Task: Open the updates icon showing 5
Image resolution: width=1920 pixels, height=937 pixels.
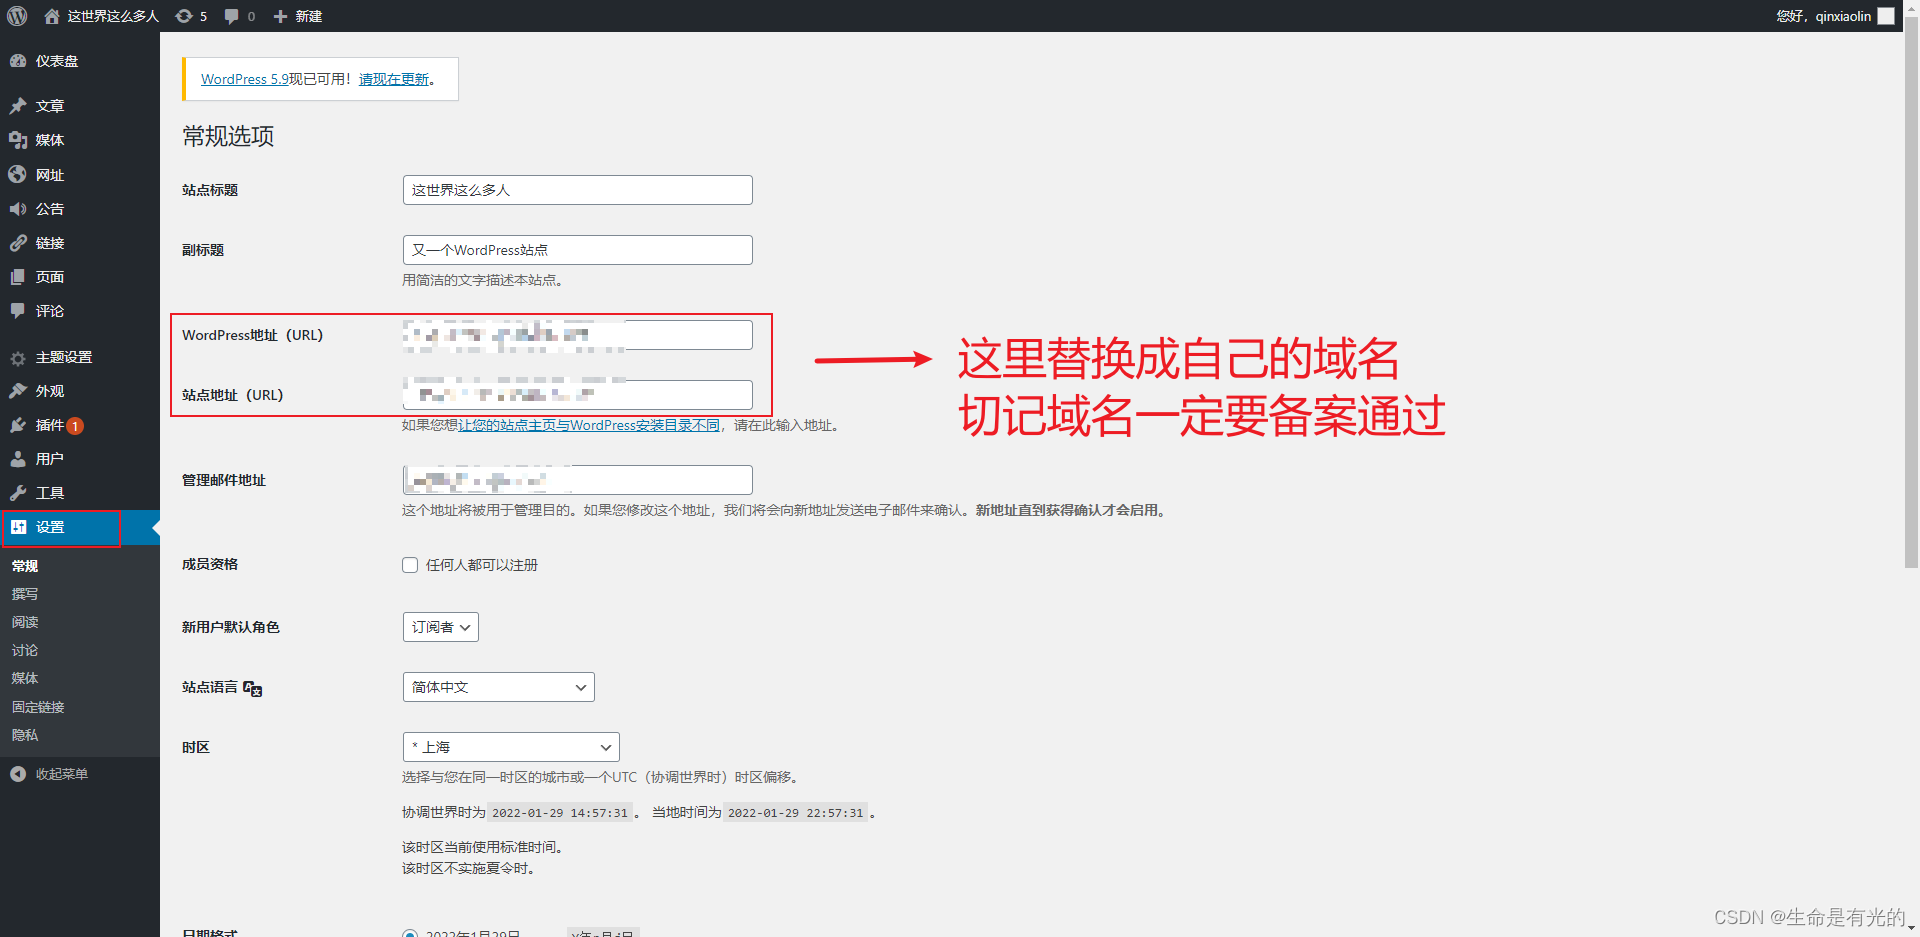Action: 184,16
